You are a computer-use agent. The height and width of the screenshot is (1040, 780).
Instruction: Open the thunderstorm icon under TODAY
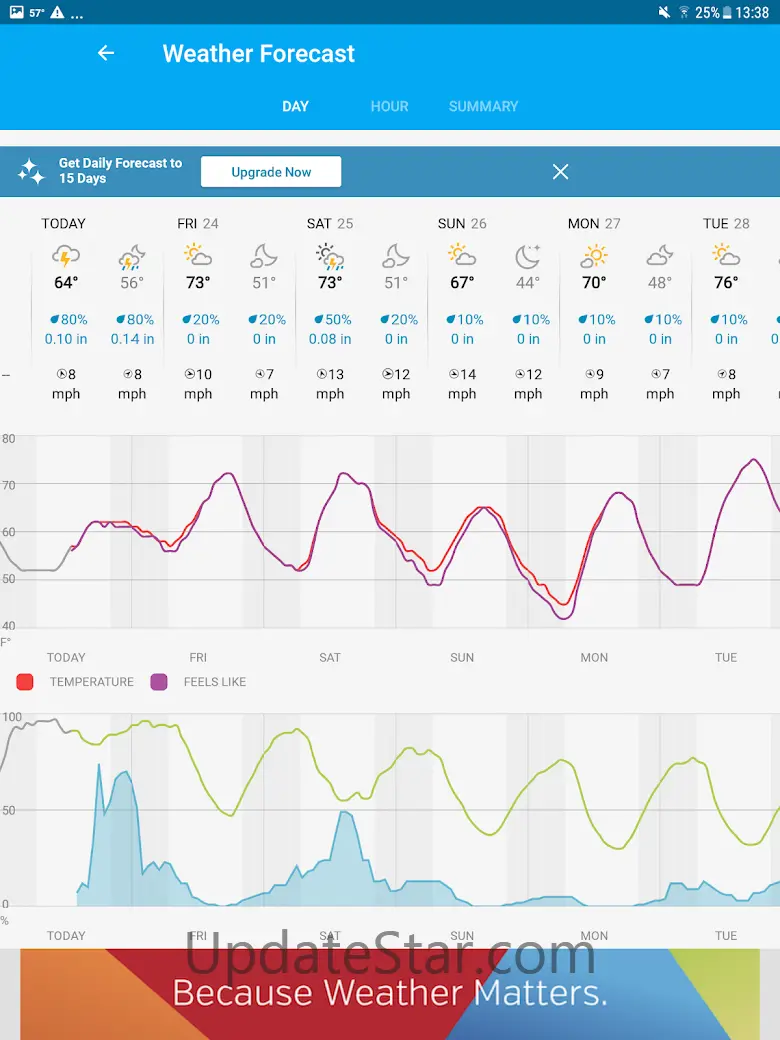(x=66, y=256)
